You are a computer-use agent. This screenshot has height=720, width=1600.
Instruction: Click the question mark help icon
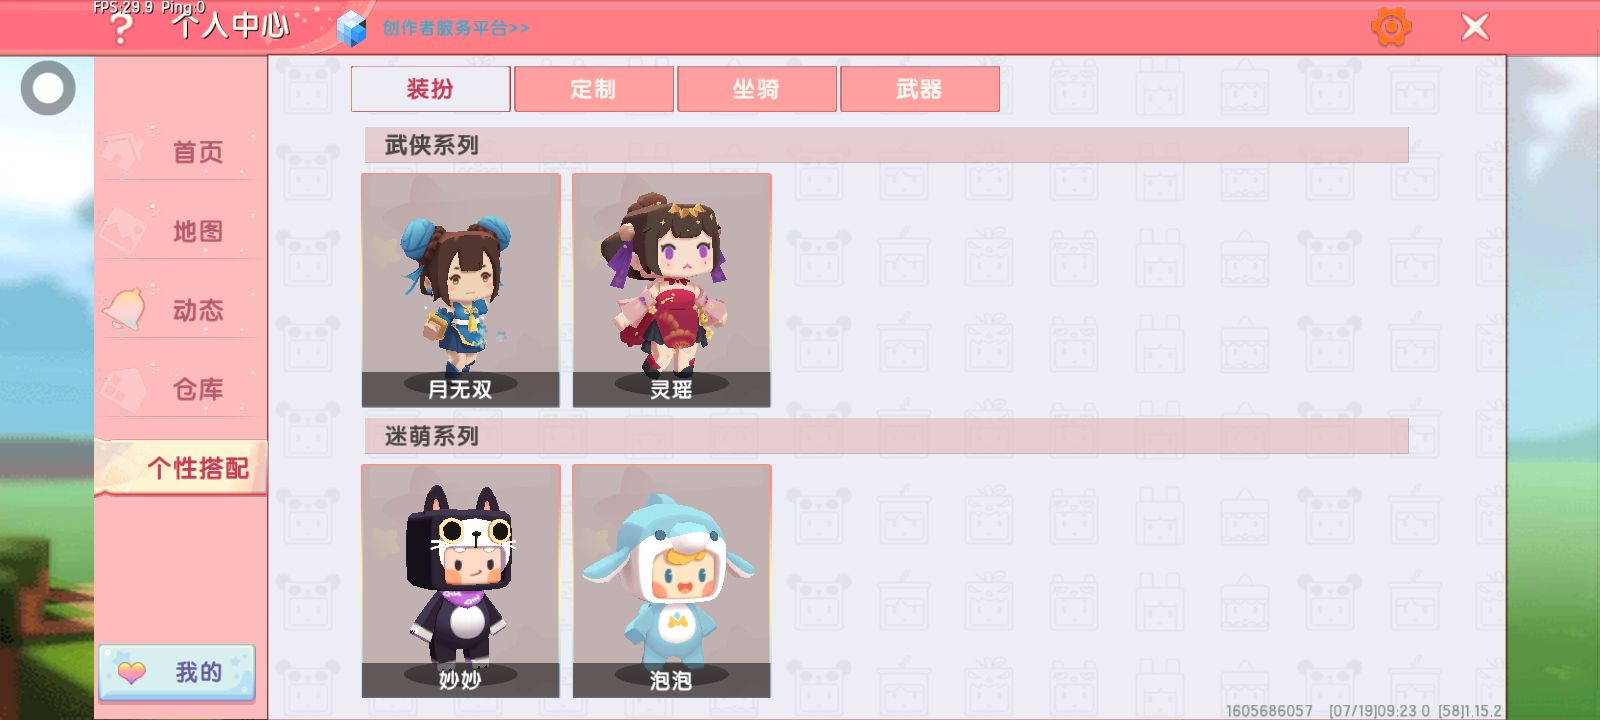point(121,29)
